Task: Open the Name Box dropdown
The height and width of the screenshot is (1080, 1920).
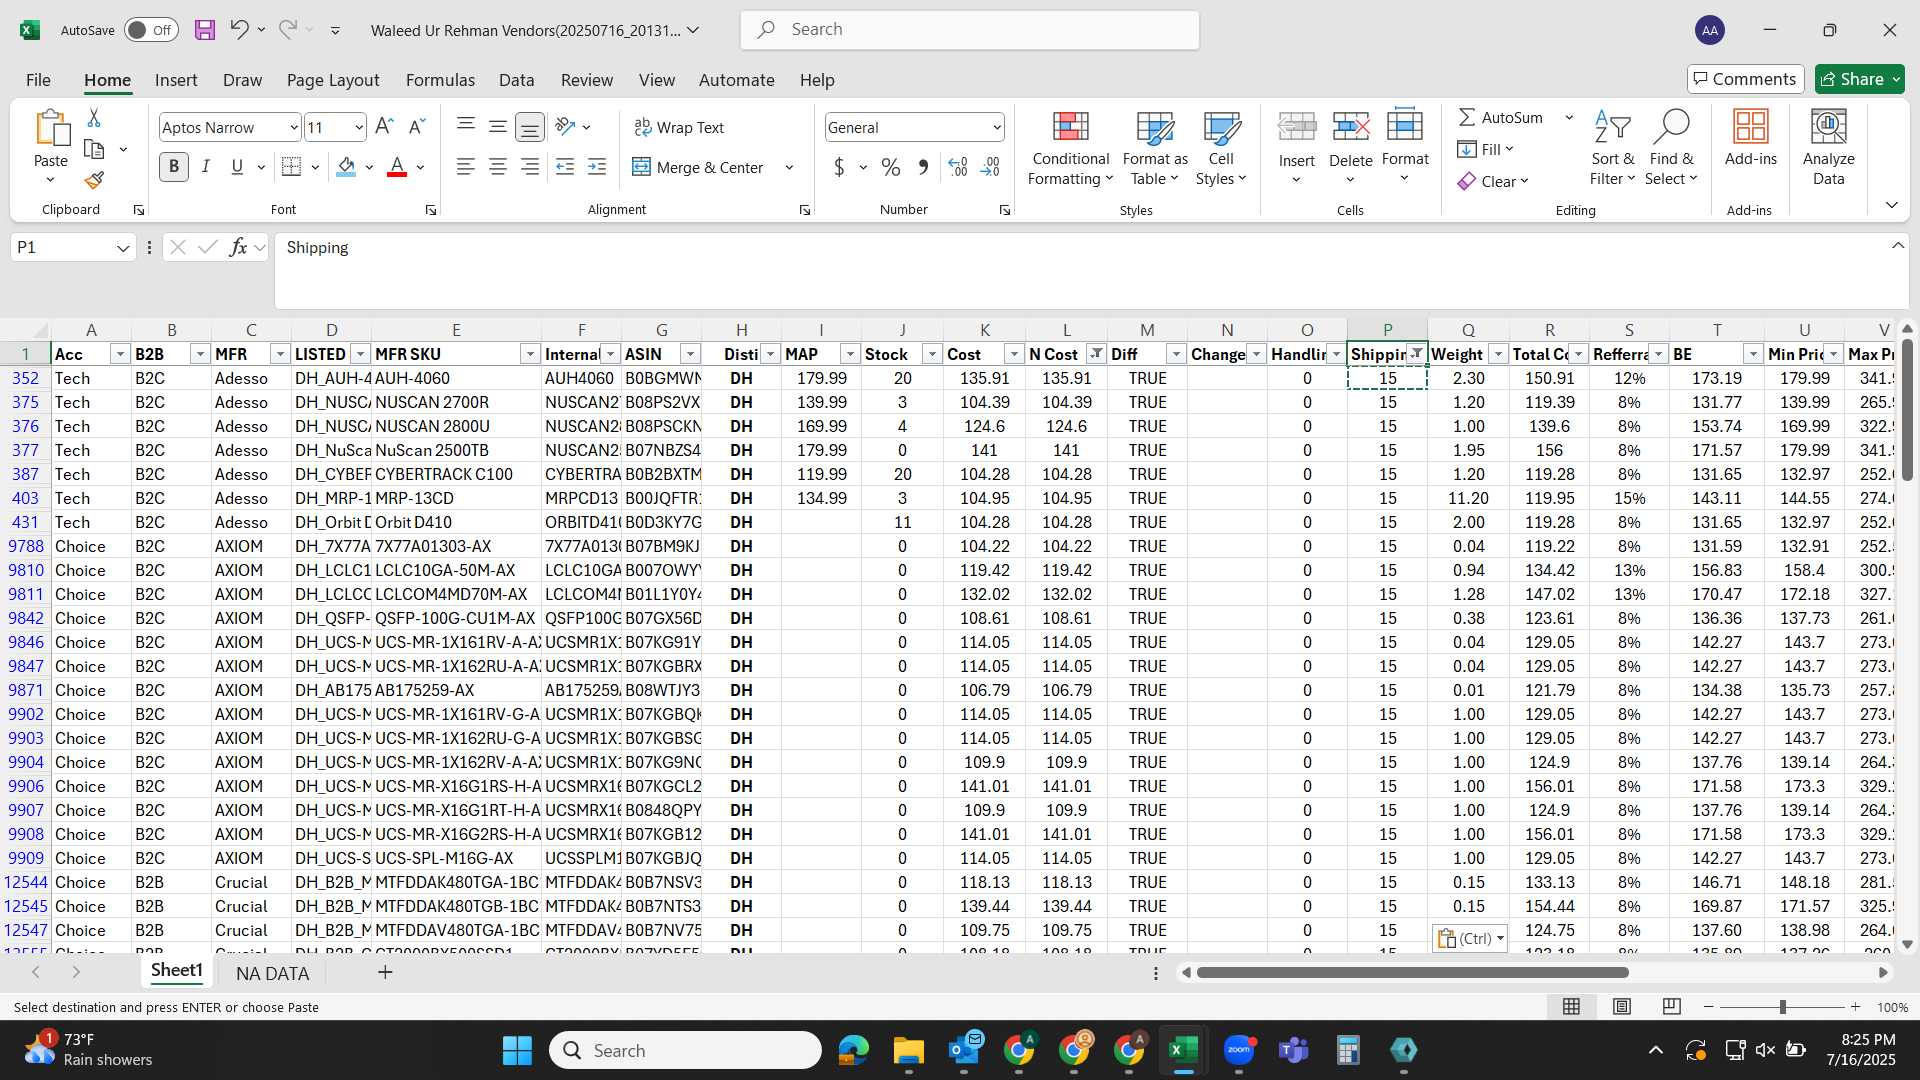Action: click(x=123, y=247)
